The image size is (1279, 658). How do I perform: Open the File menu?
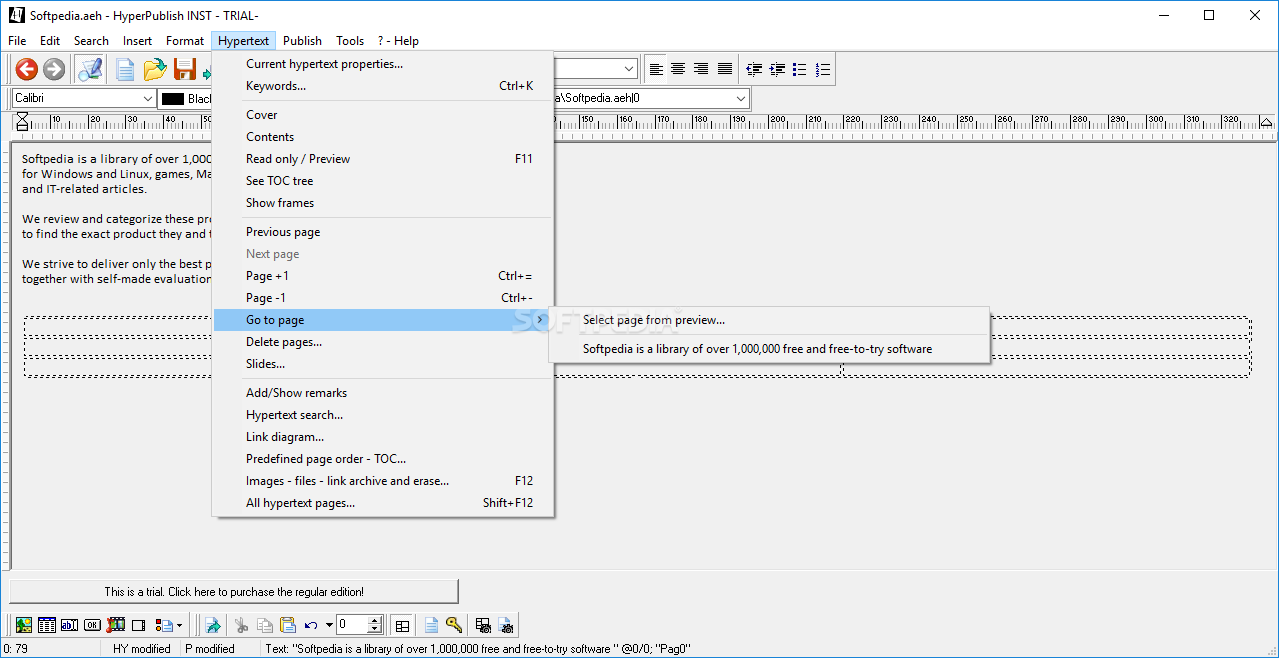[17, 41]
